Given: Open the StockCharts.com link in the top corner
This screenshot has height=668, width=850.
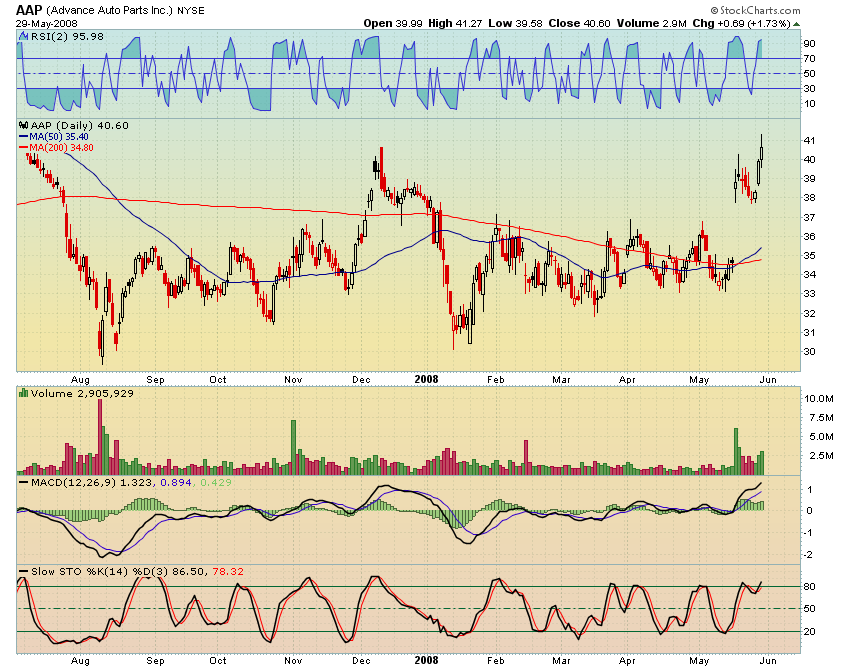Looking at the screenshot, I should click(x=755, y=10).
